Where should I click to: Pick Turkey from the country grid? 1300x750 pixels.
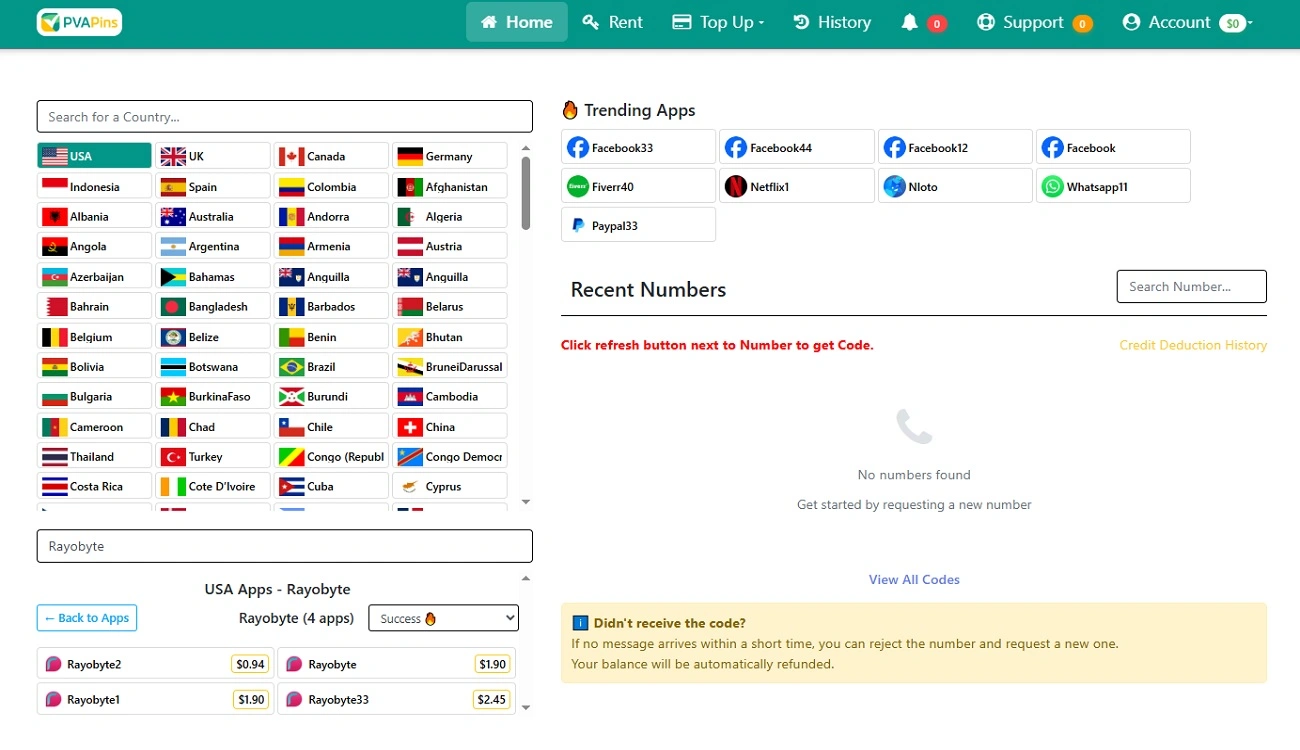point(212,457)
